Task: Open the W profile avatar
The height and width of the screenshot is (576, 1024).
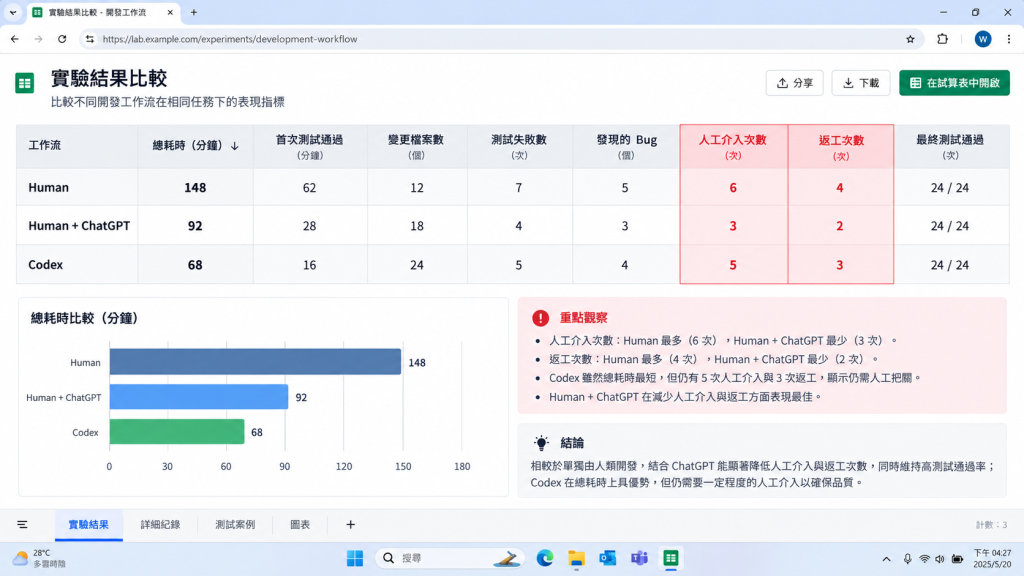Action: pos(982,39)
